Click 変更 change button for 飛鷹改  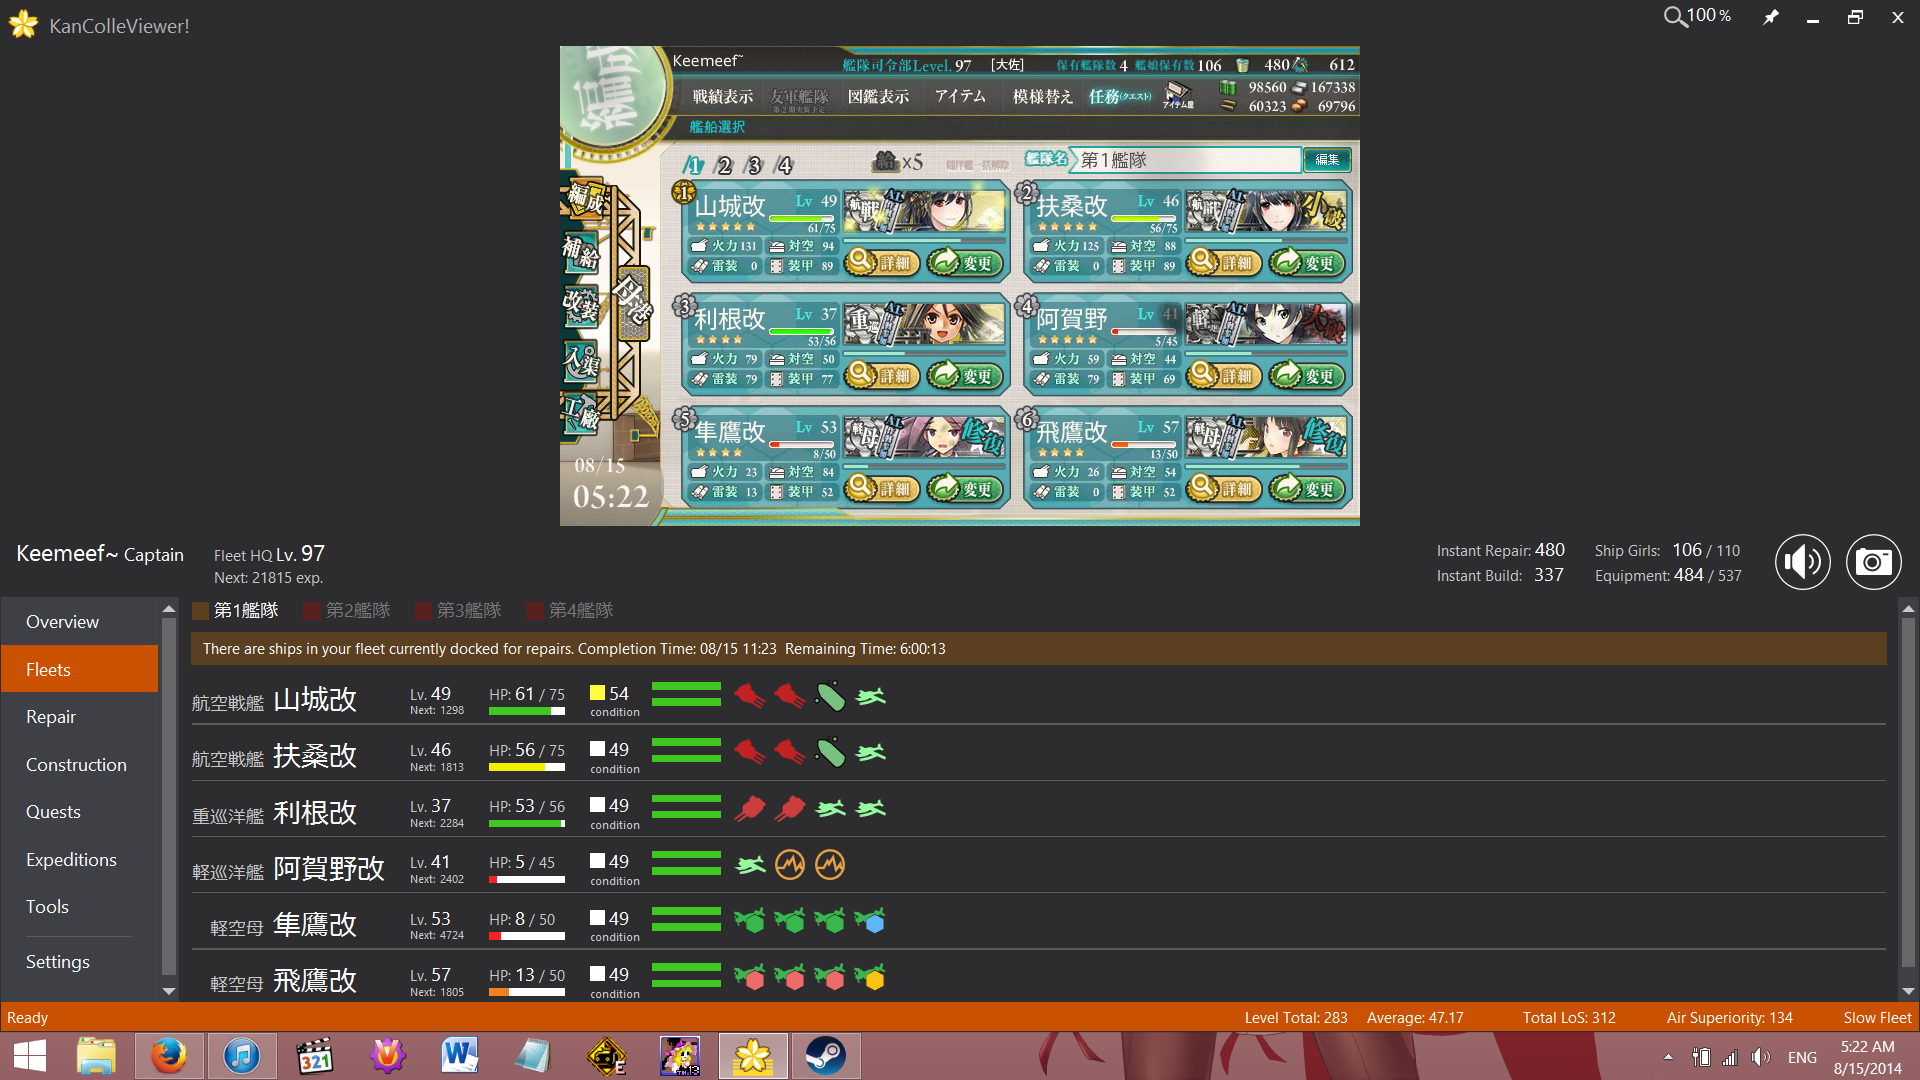click(x=1307, y=489)
